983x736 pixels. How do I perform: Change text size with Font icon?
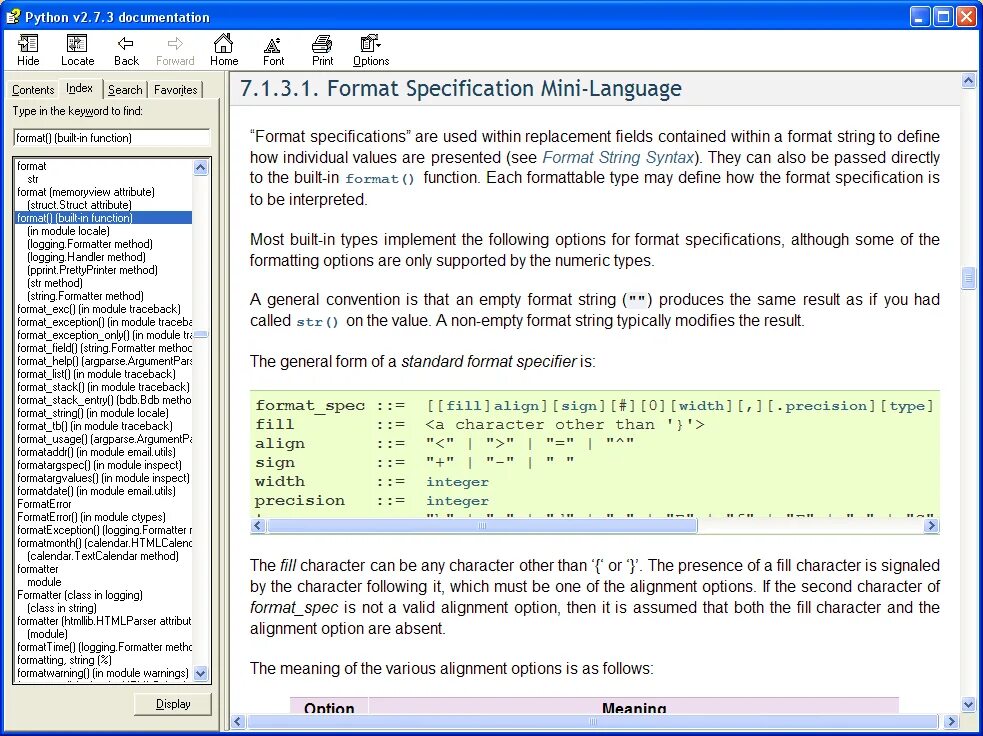273,50
